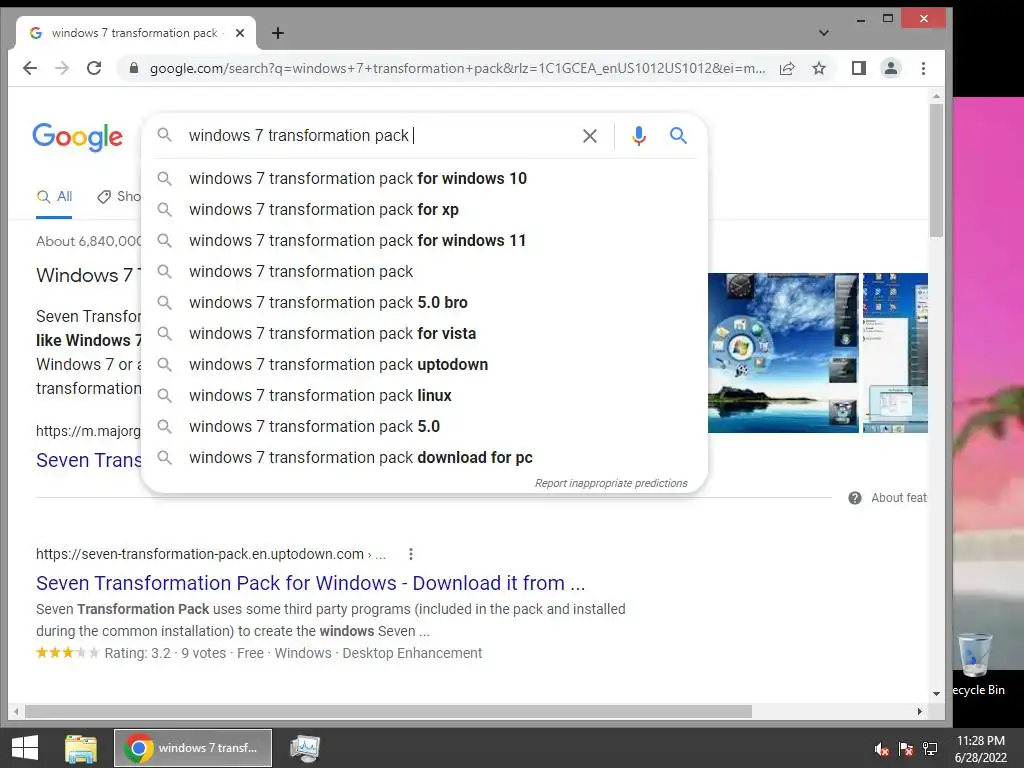Select suggestion 'for windows 11'
This screenshot has width=1024, height=768.
click(424, 240)
